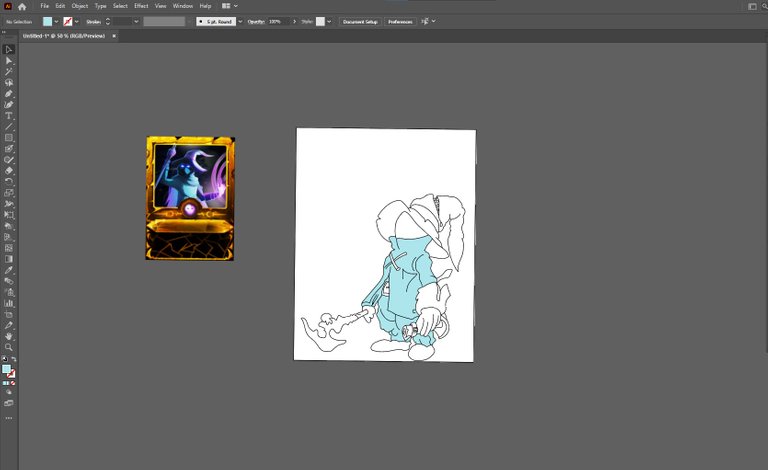Select the Rectangle tool

[x=9, y=138]
